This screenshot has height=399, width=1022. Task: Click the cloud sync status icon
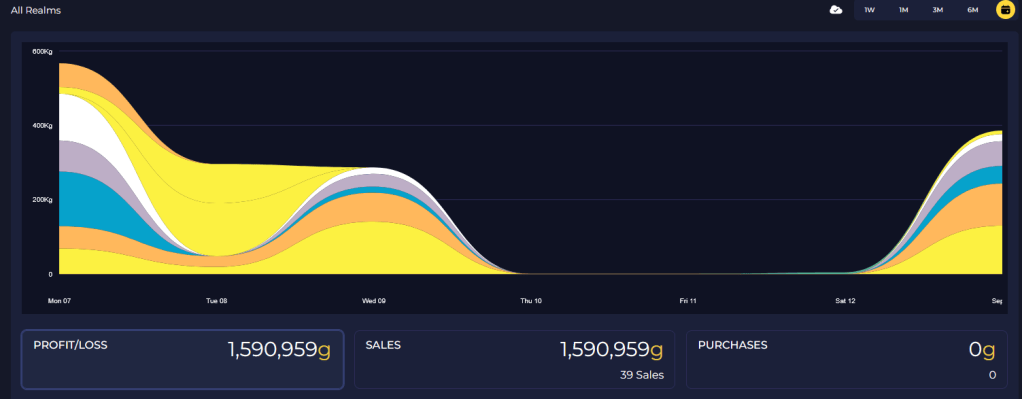pyautogui.click(x=836, y=10)
